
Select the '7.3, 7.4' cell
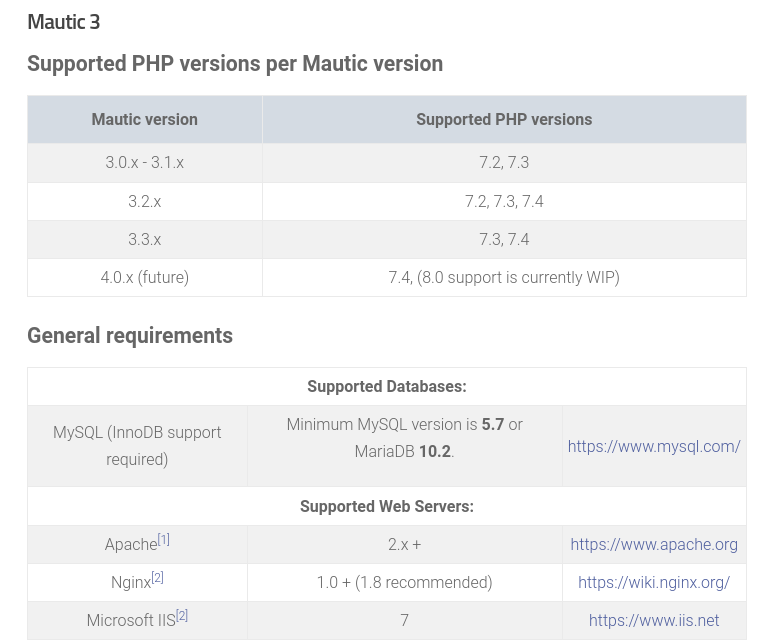click(504, 239)
